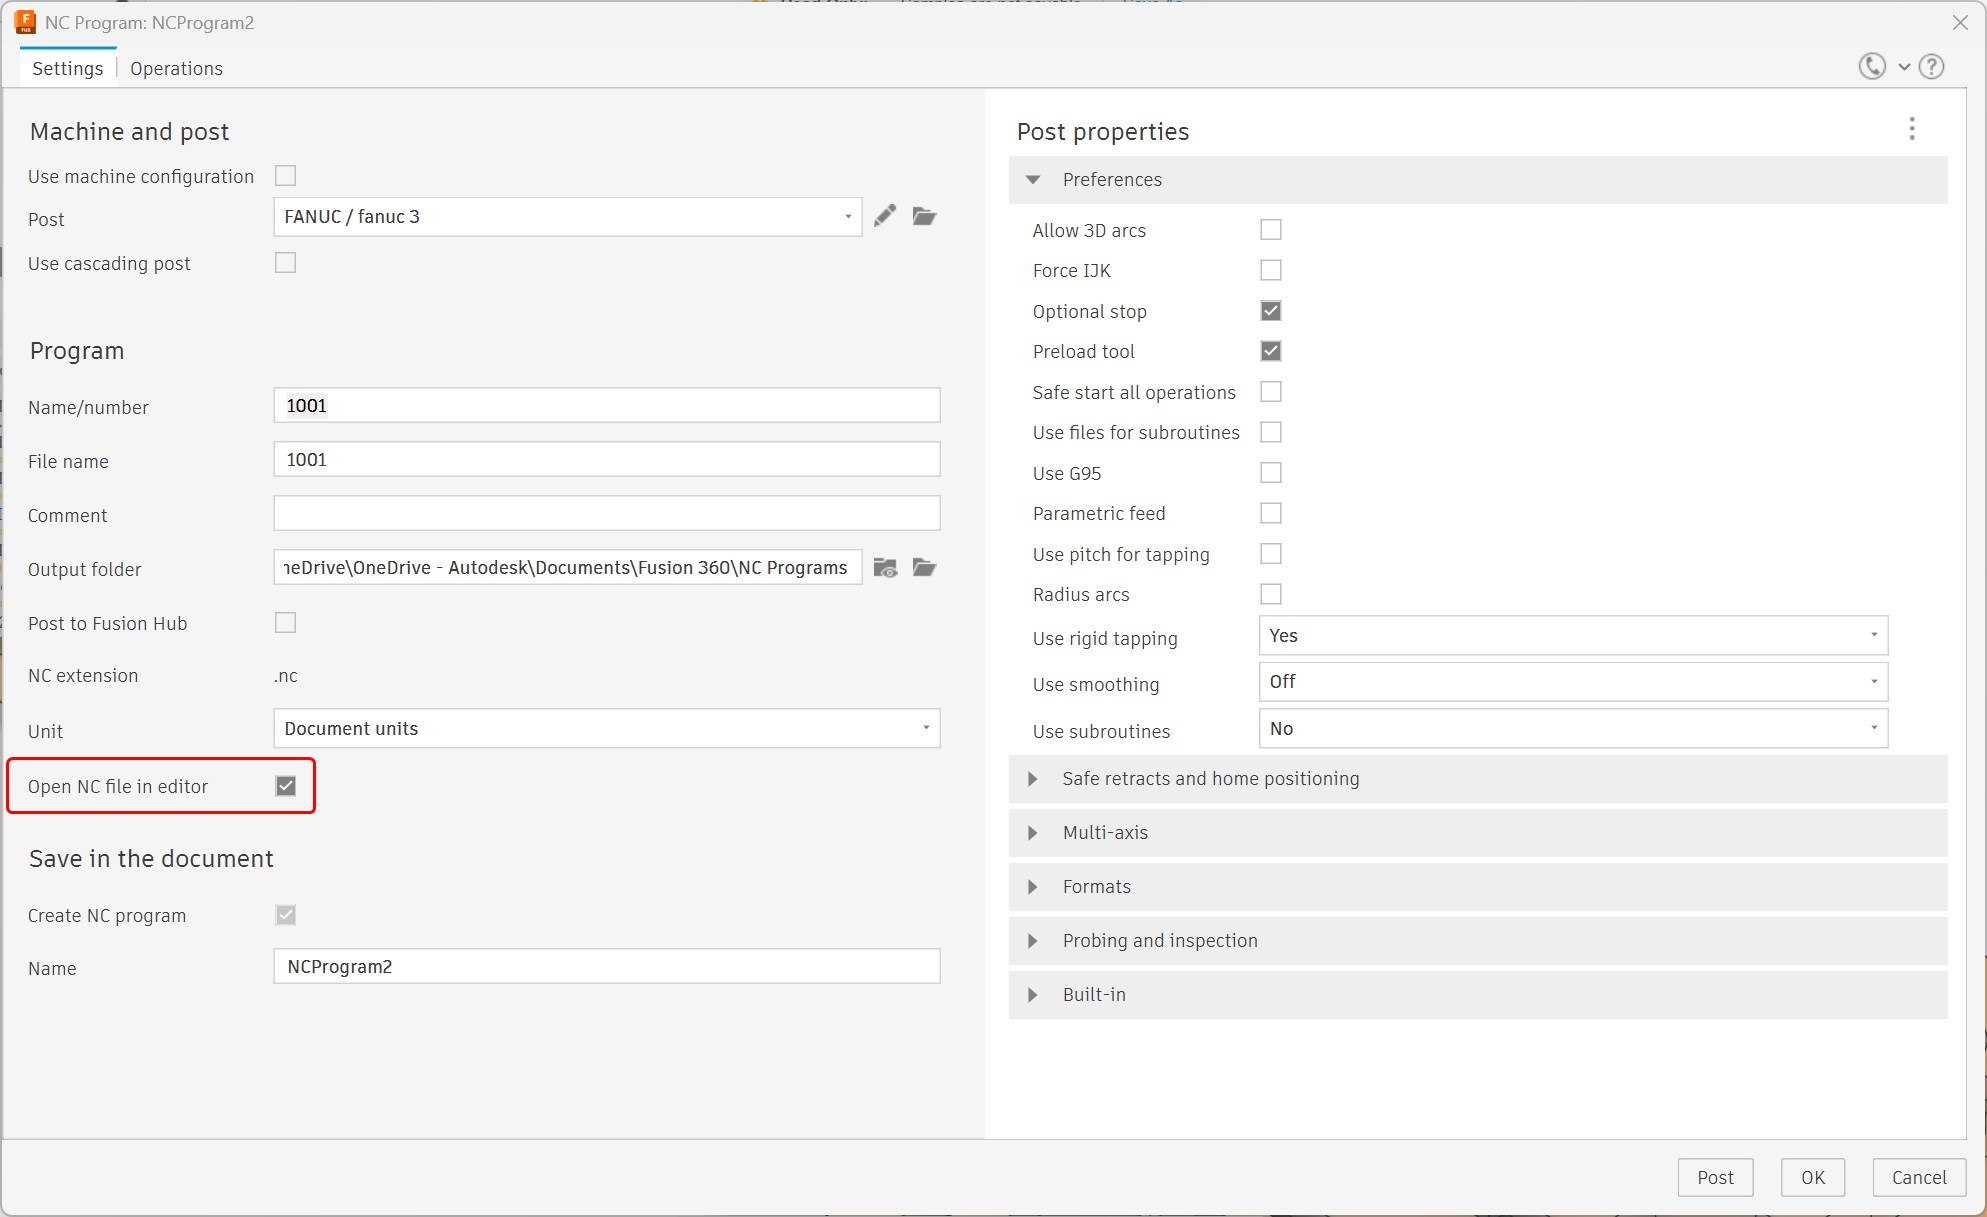Open the Post properties three-dot menu
Viewport: 1987px width, 1217px height.
pos(1911,129)
